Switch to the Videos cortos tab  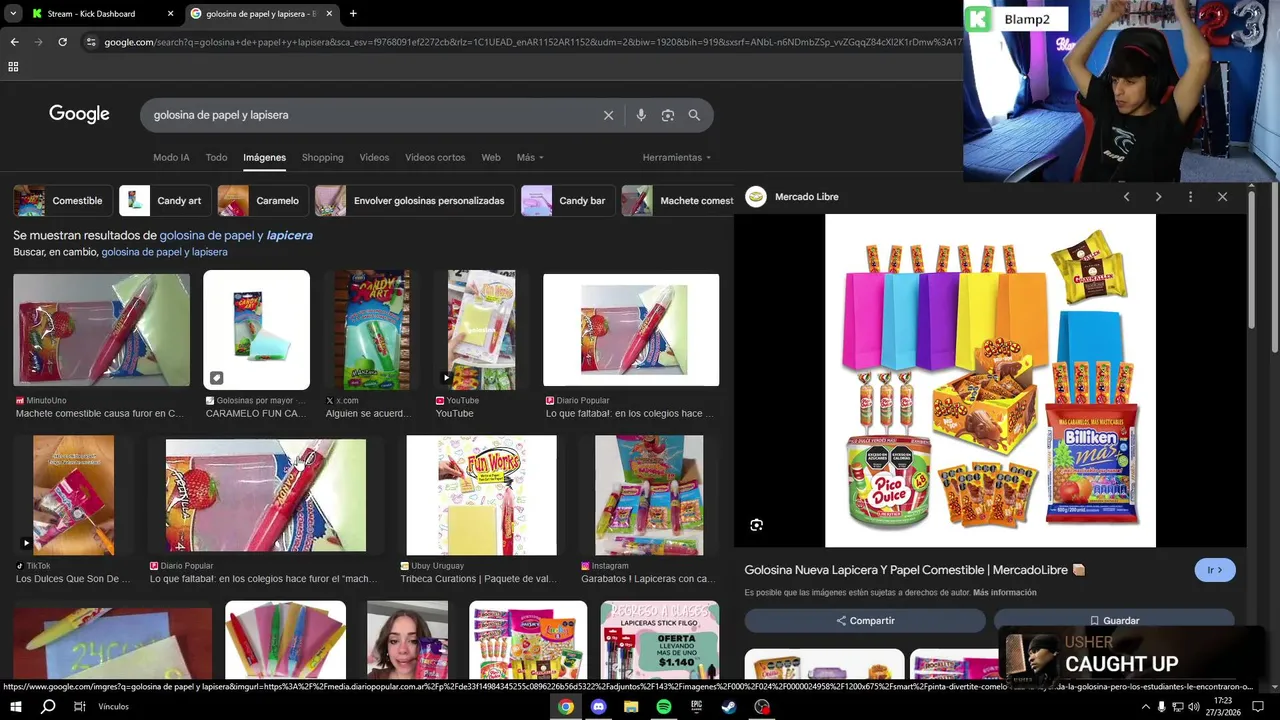[435, 157]
